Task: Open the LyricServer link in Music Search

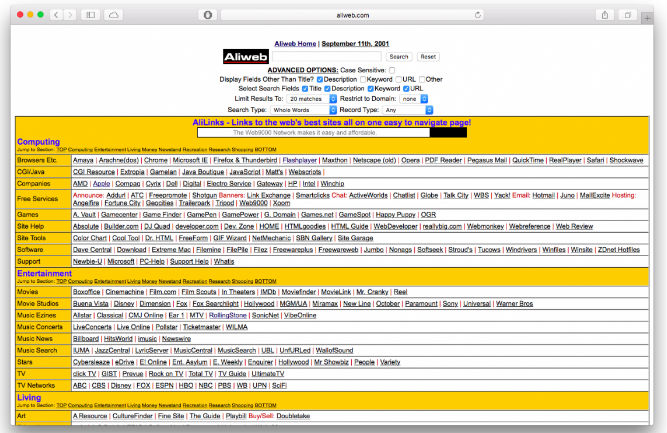Action: tap(152, 350)
